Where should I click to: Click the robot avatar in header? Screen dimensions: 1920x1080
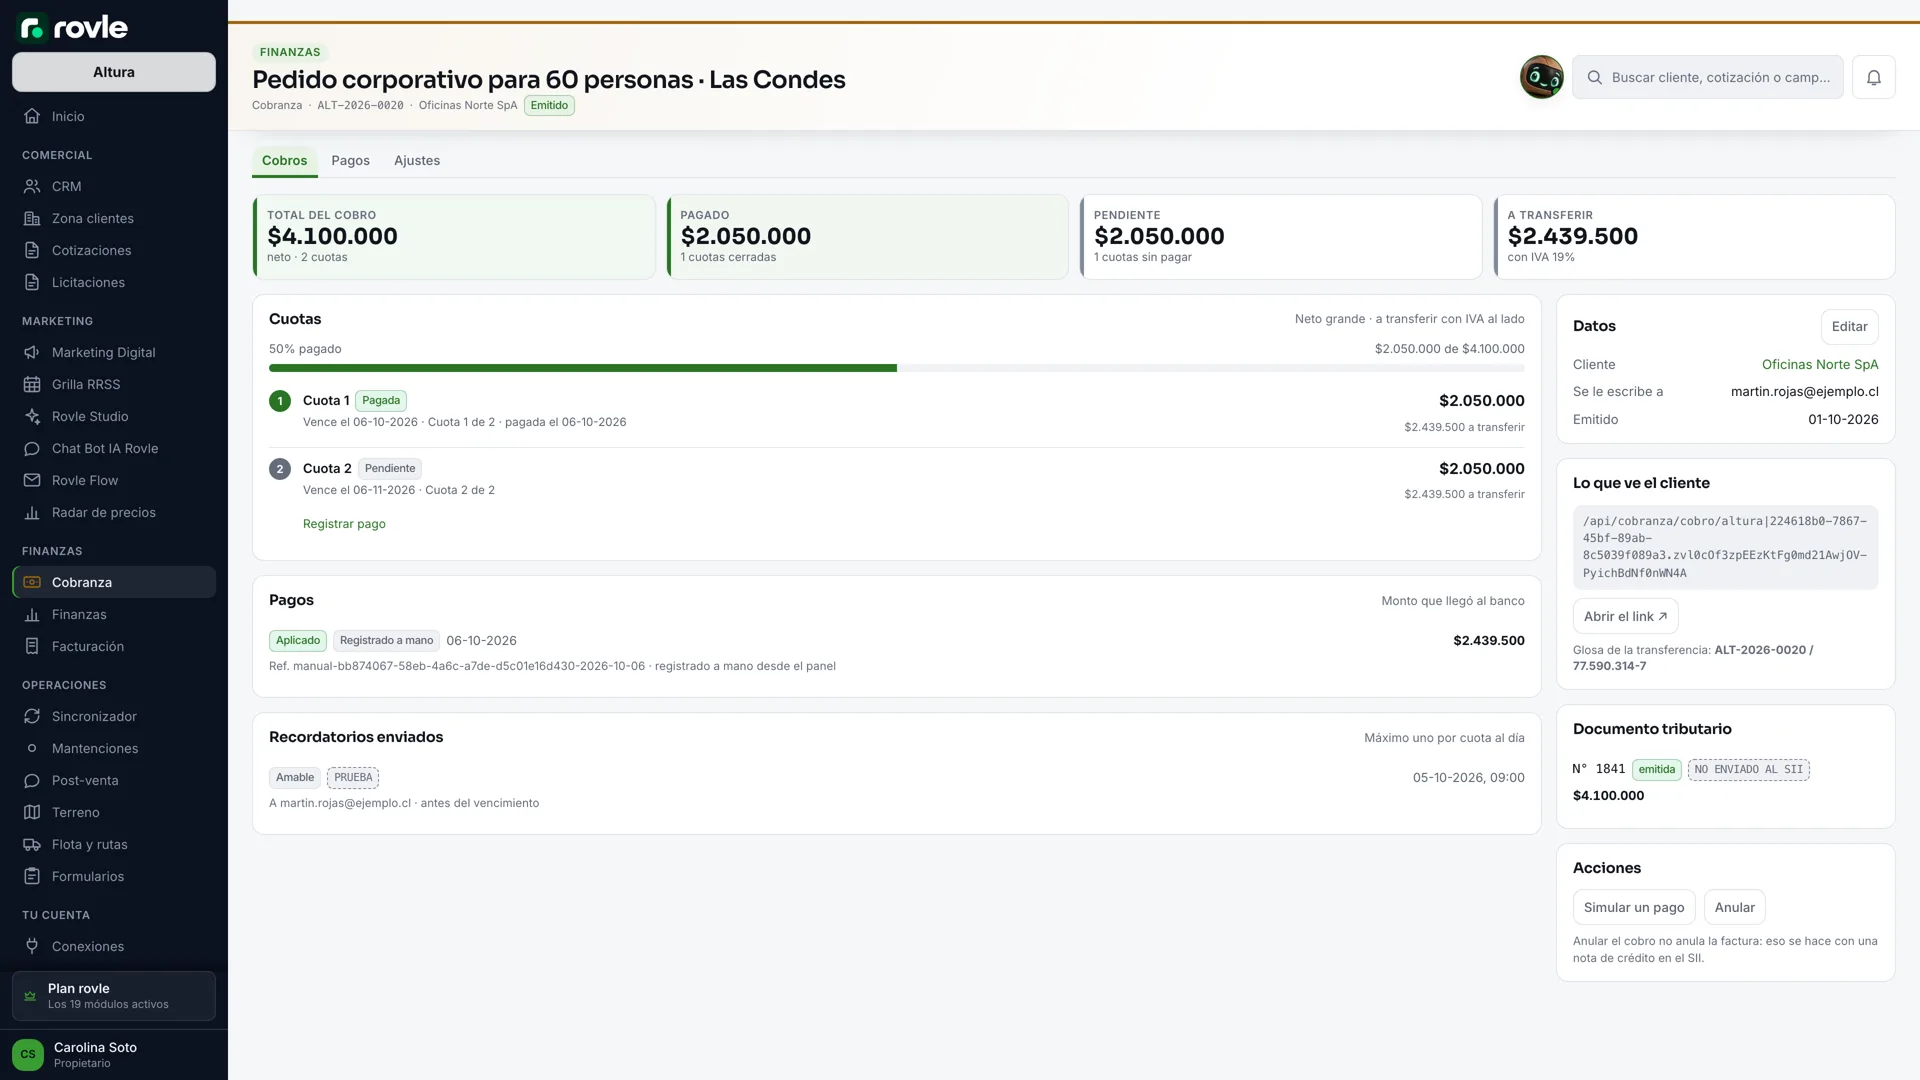tap(1542, 77)
